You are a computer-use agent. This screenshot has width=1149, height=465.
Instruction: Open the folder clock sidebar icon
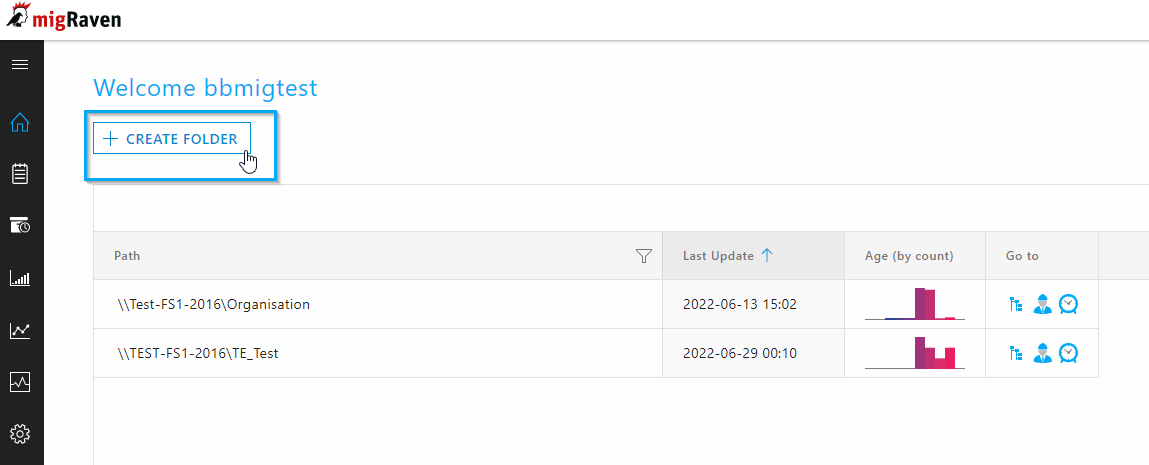pyautogui.click(x=20, y=226)
